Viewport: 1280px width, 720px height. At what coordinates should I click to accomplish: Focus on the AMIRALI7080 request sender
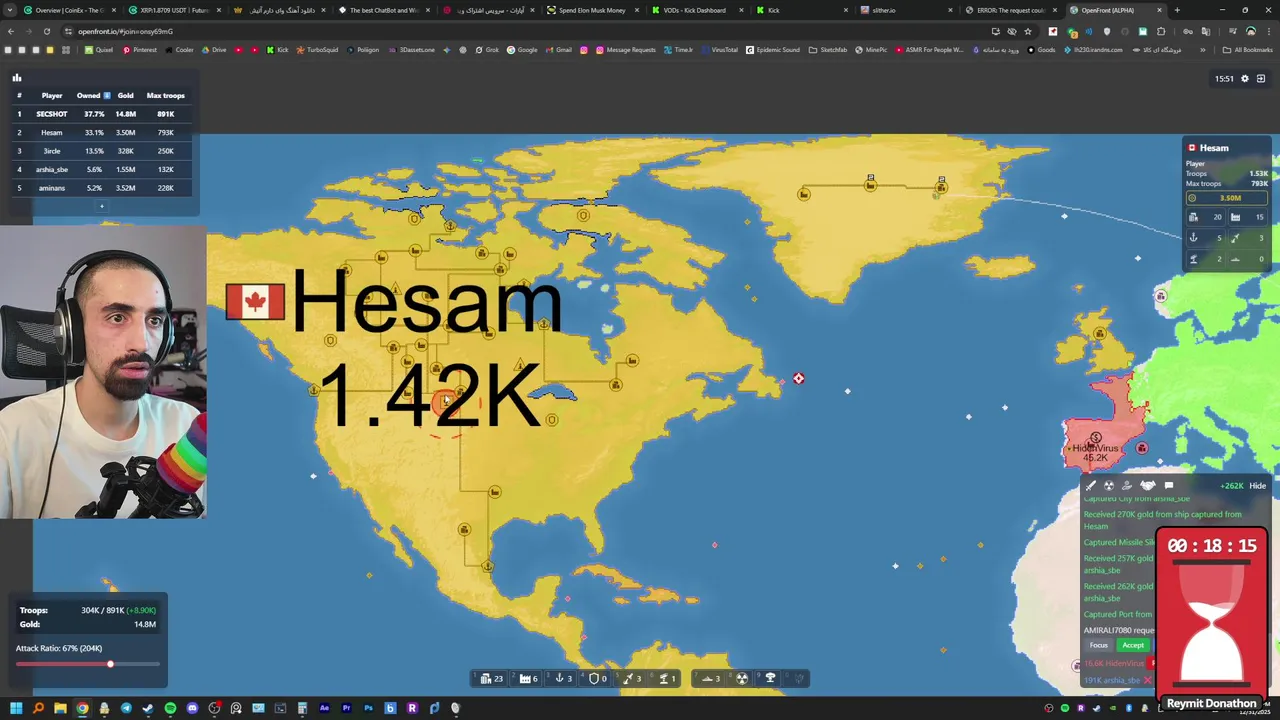(x=1099, y=645)
